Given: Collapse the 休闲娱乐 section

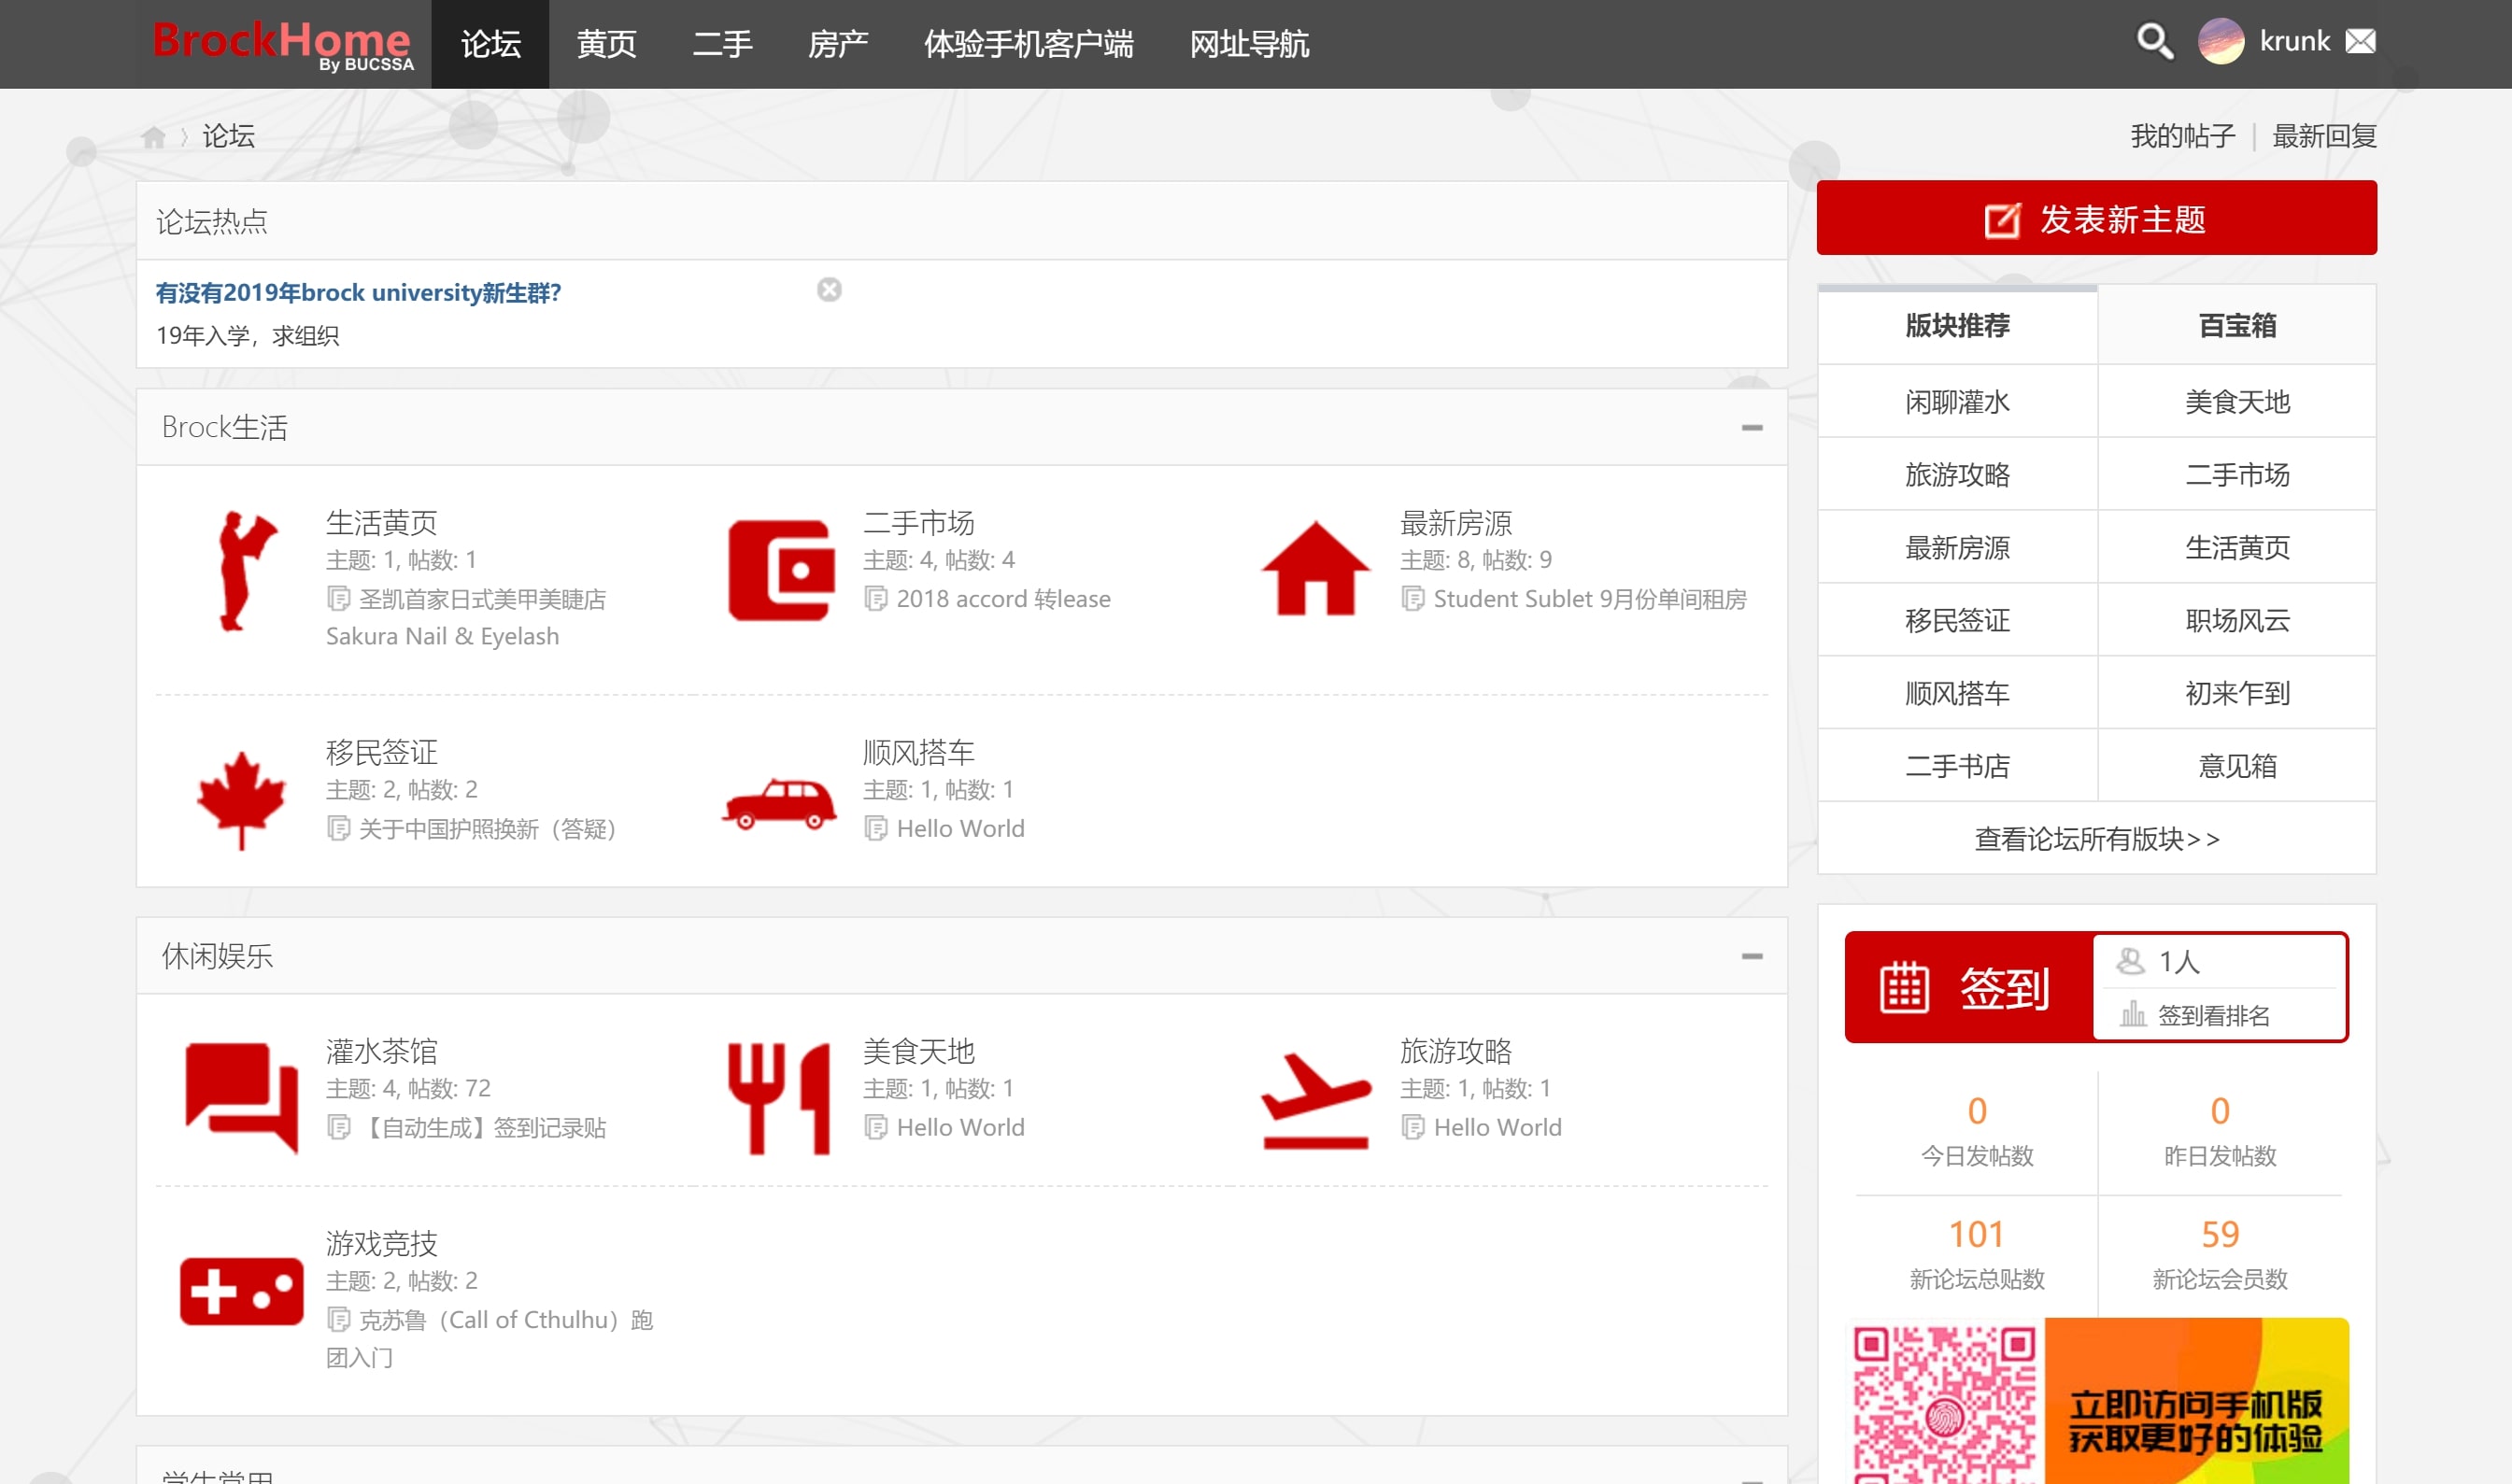Looking at the screenshot, I should point(1751,957).
